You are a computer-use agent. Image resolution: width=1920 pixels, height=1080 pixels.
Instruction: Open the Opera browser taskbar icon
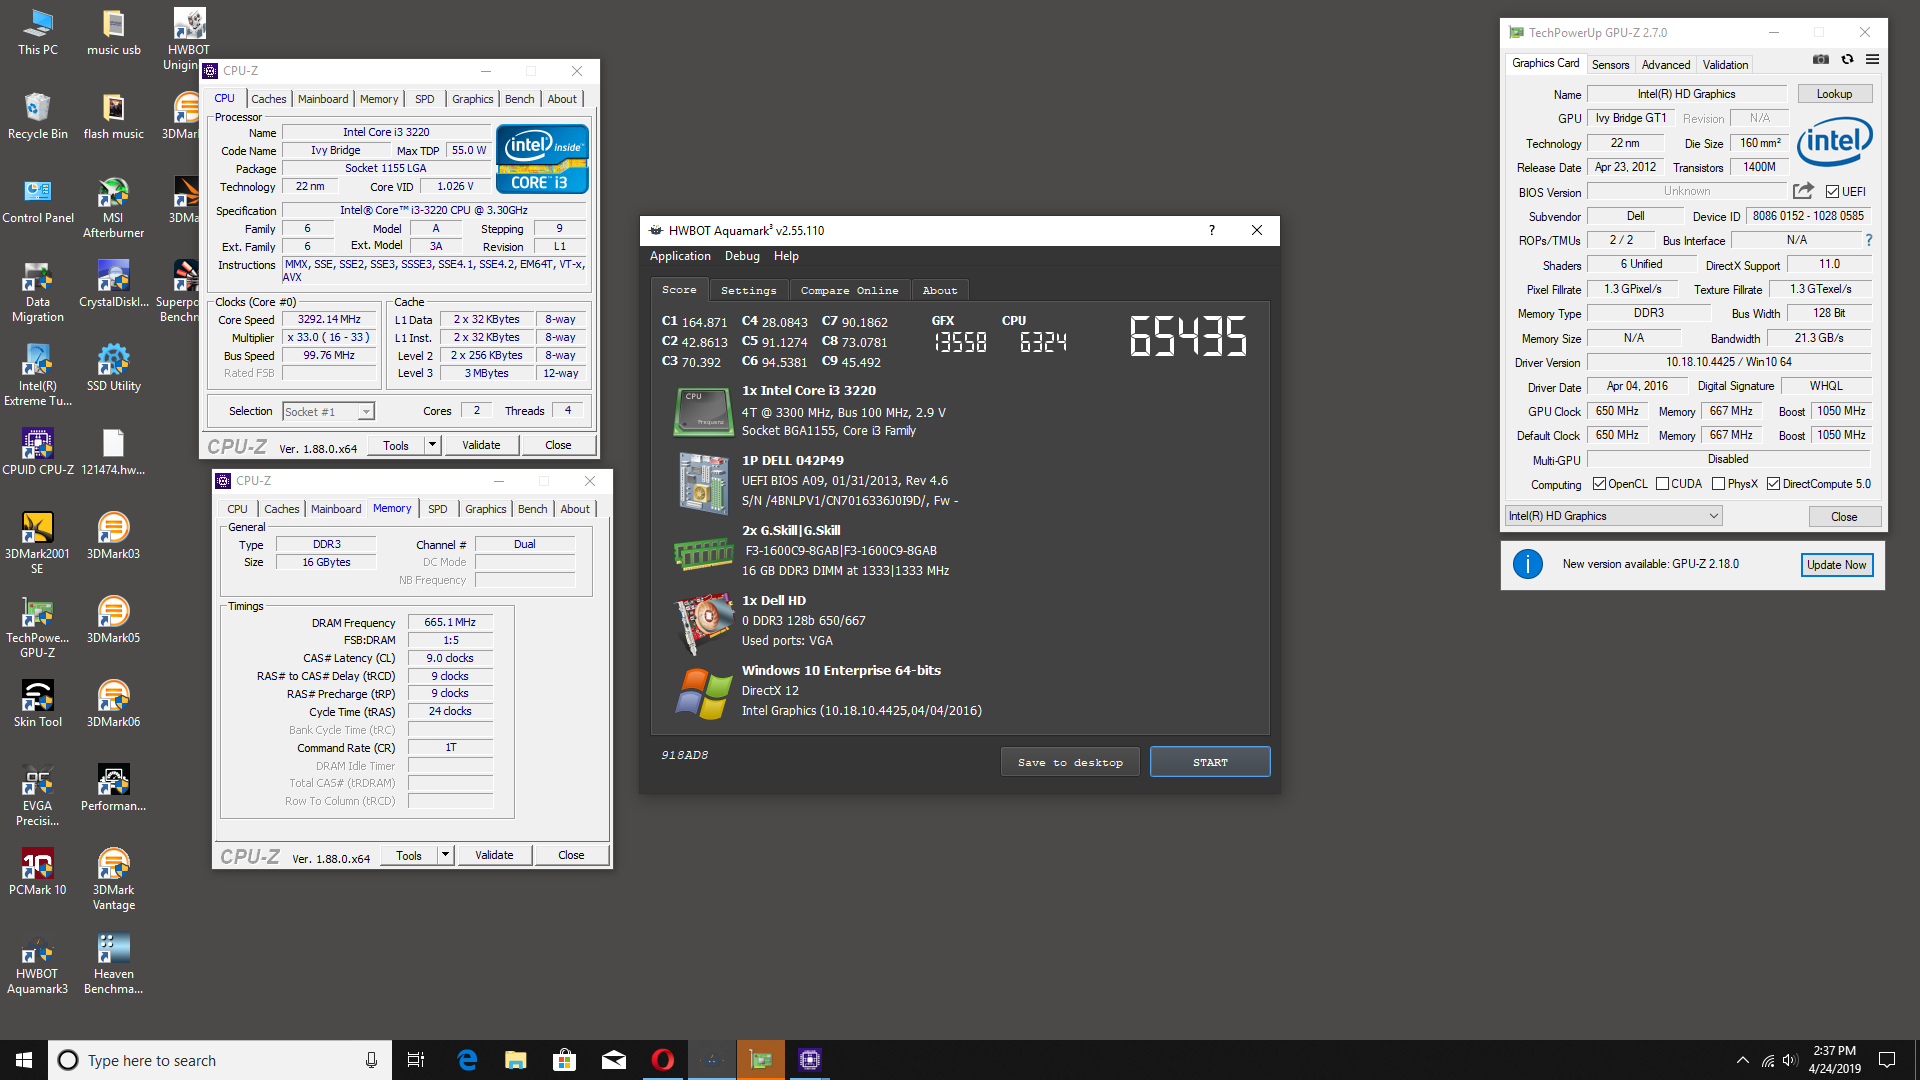coord(663,1060)
